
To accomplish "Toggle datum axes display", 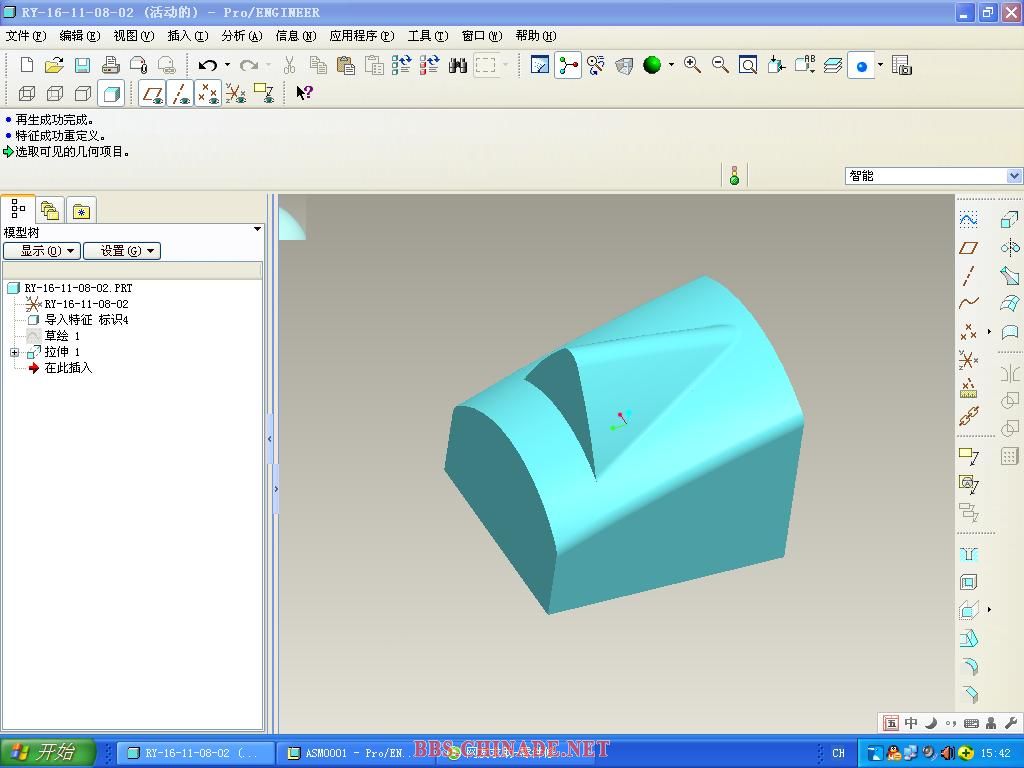I will 180,94.
